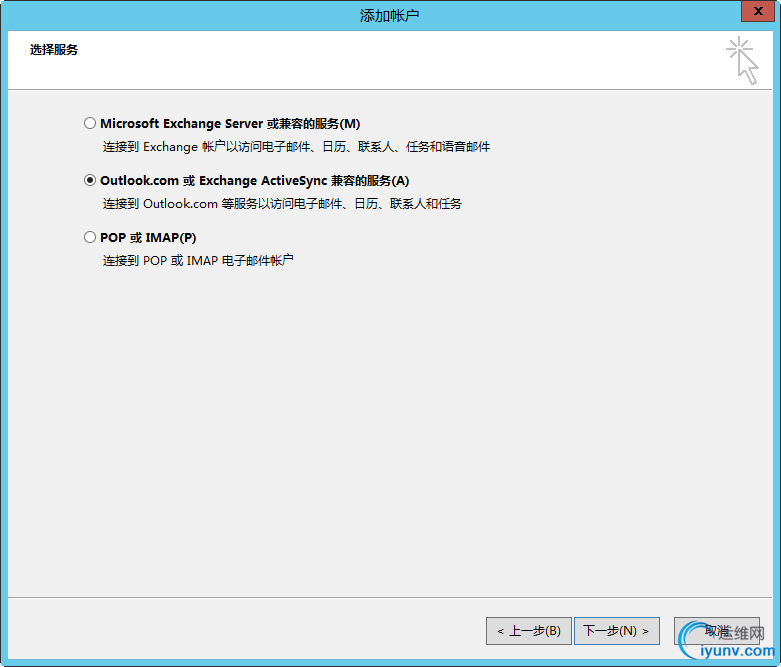Proceed with 下一步(N) button
Viewport: 781px width, 667px height.
(x=617, y=631)
